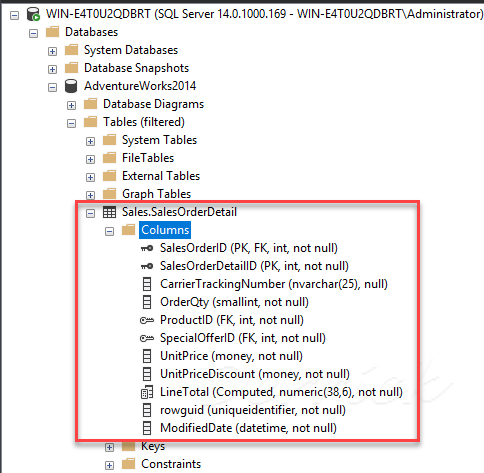Image resolution: width=484 pixels, height=473 pixels.
Task: Select SpecialOfferID (FK, int, not null)
Action: pyautogui.click(x=243, y=338)
